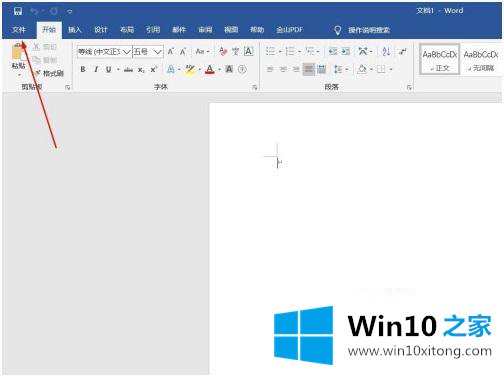The height and width of the screenshot is (377, 504).
Task: Click the Increase Font Size icon
Action: tap(171, 52)
